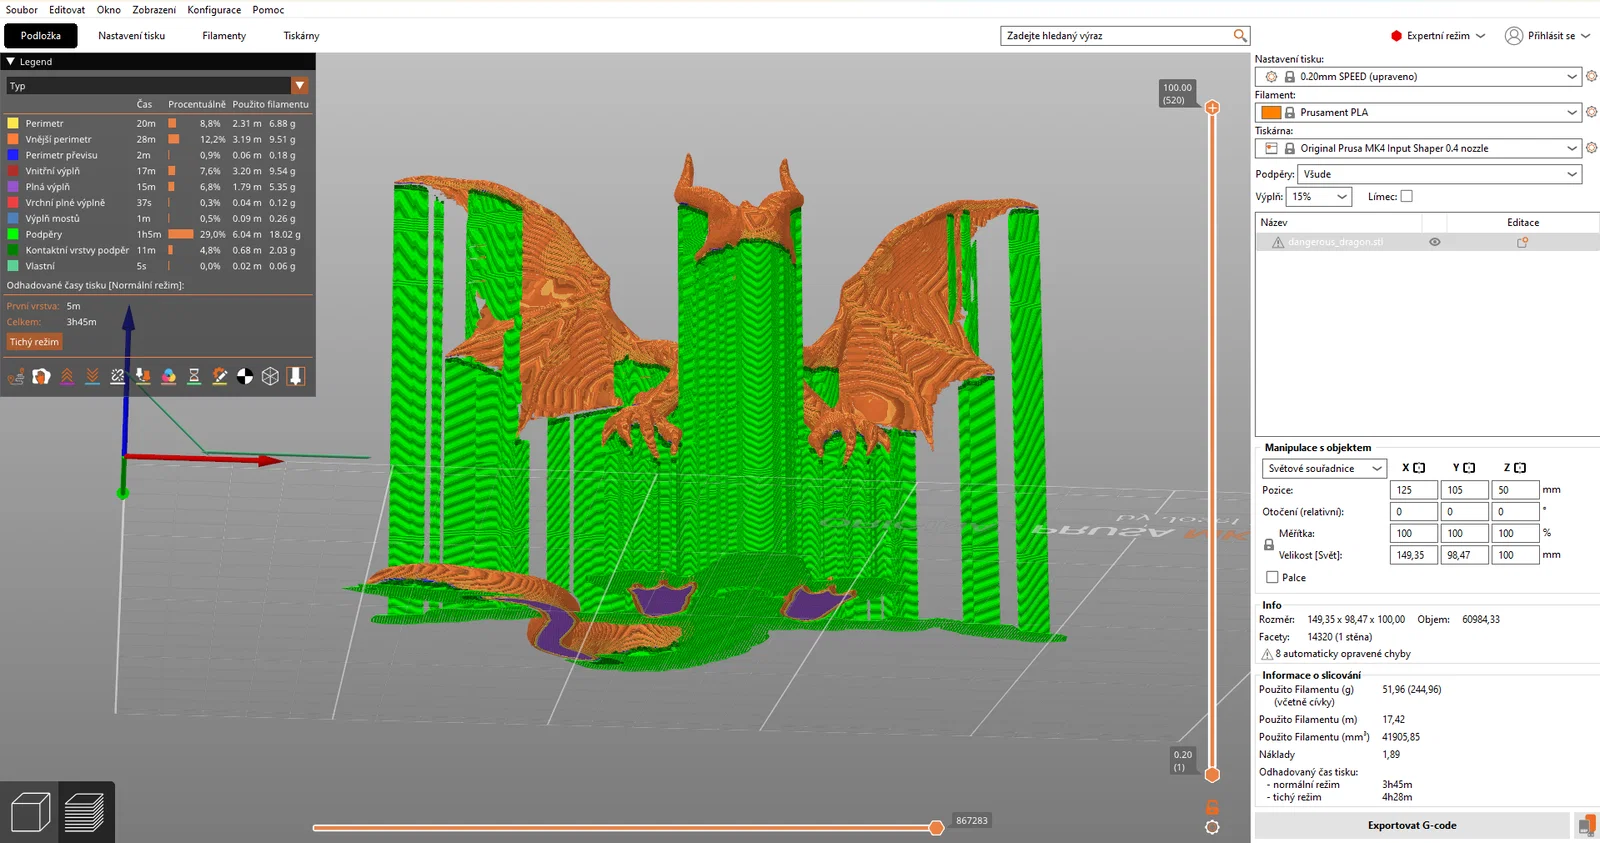The image size is (1600, 843).
Task: Toggle travel moves visibility in legend toolbar
Action: pyautogui.click(x=16, y=377)
